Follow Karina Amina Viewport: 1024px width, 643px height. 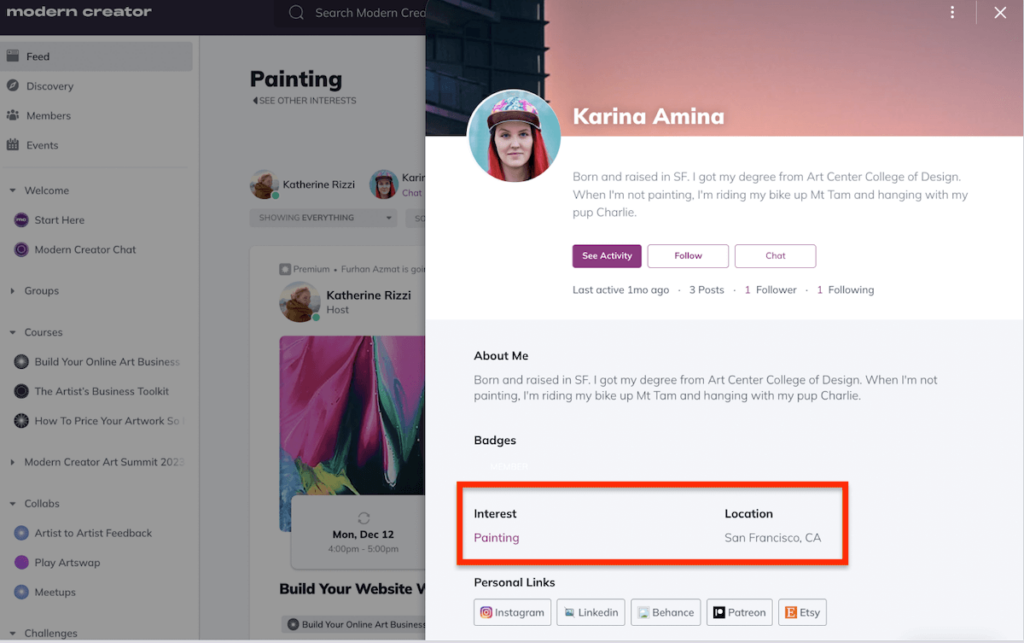(687, 255)
